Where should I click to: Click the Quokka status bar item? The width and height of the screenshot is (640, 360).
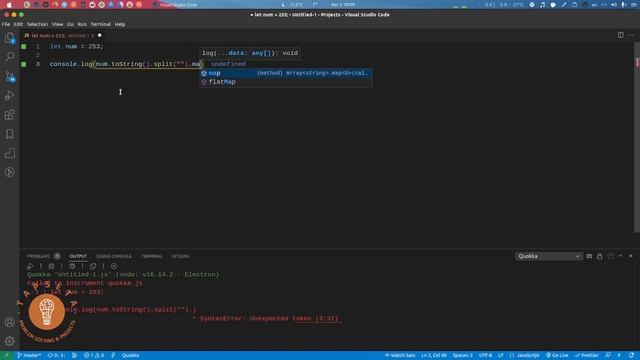131,356
